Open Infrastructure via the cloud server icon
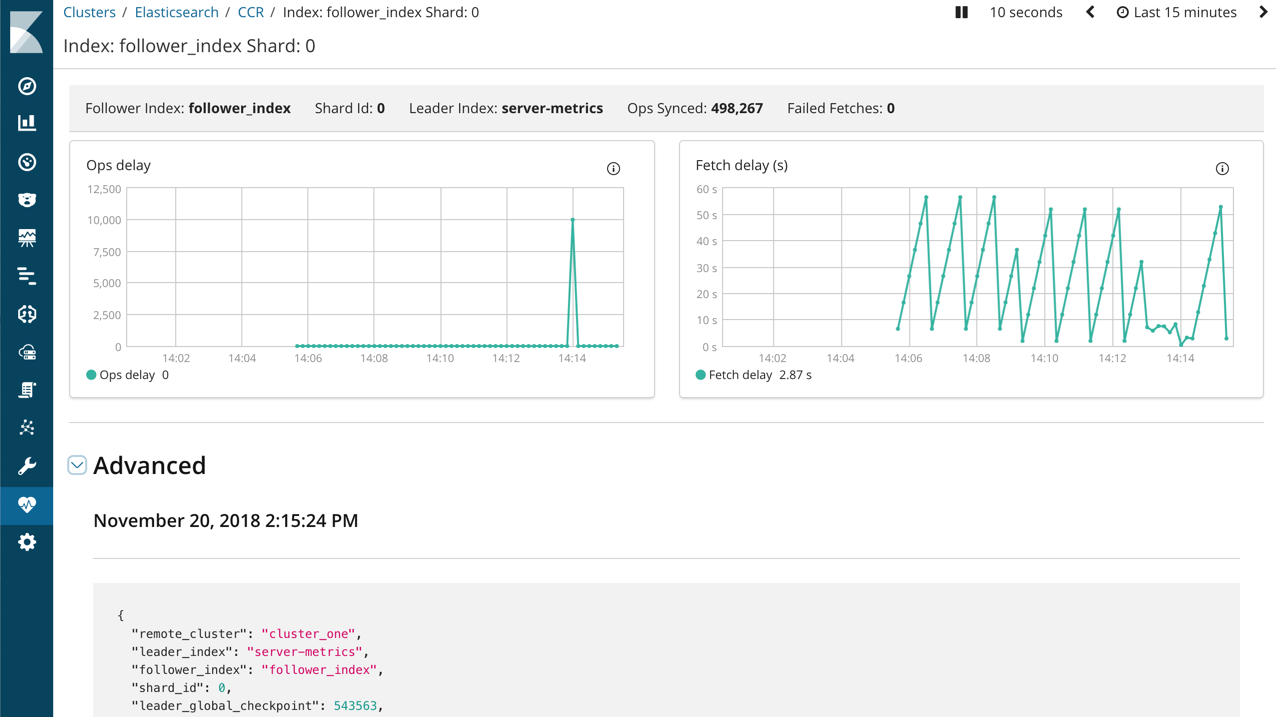Screen dimensions: 1276x717 click(x=27, y=352)
